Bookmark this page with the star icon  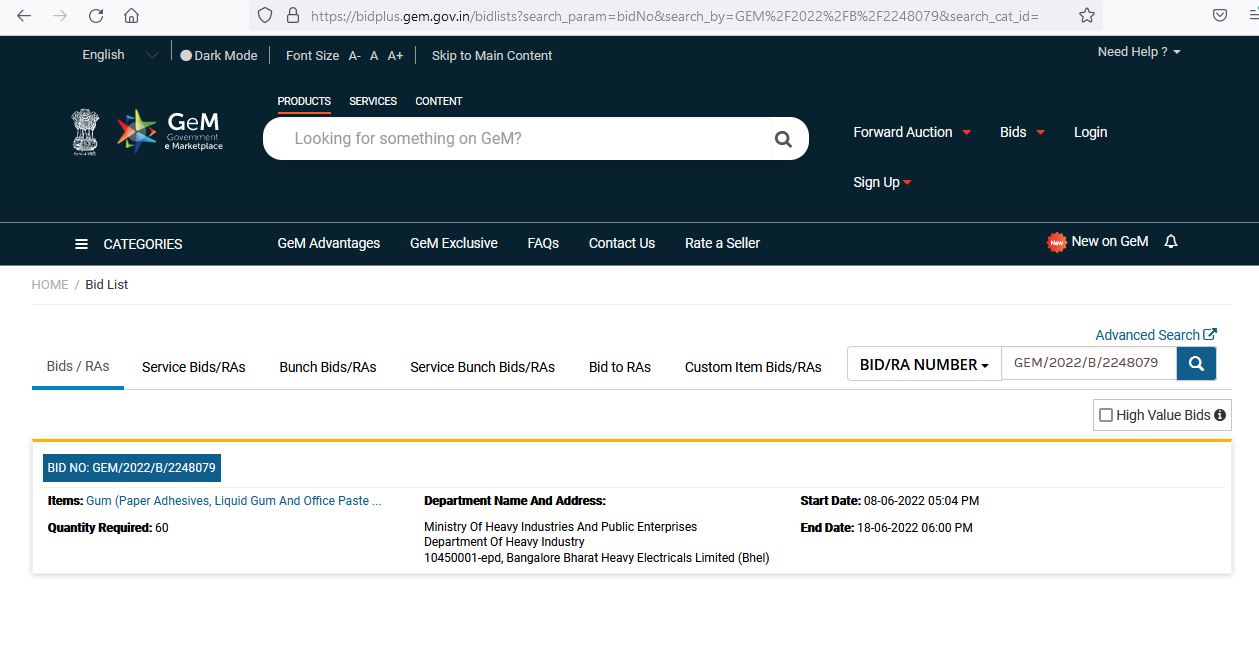pos(1087,16)
